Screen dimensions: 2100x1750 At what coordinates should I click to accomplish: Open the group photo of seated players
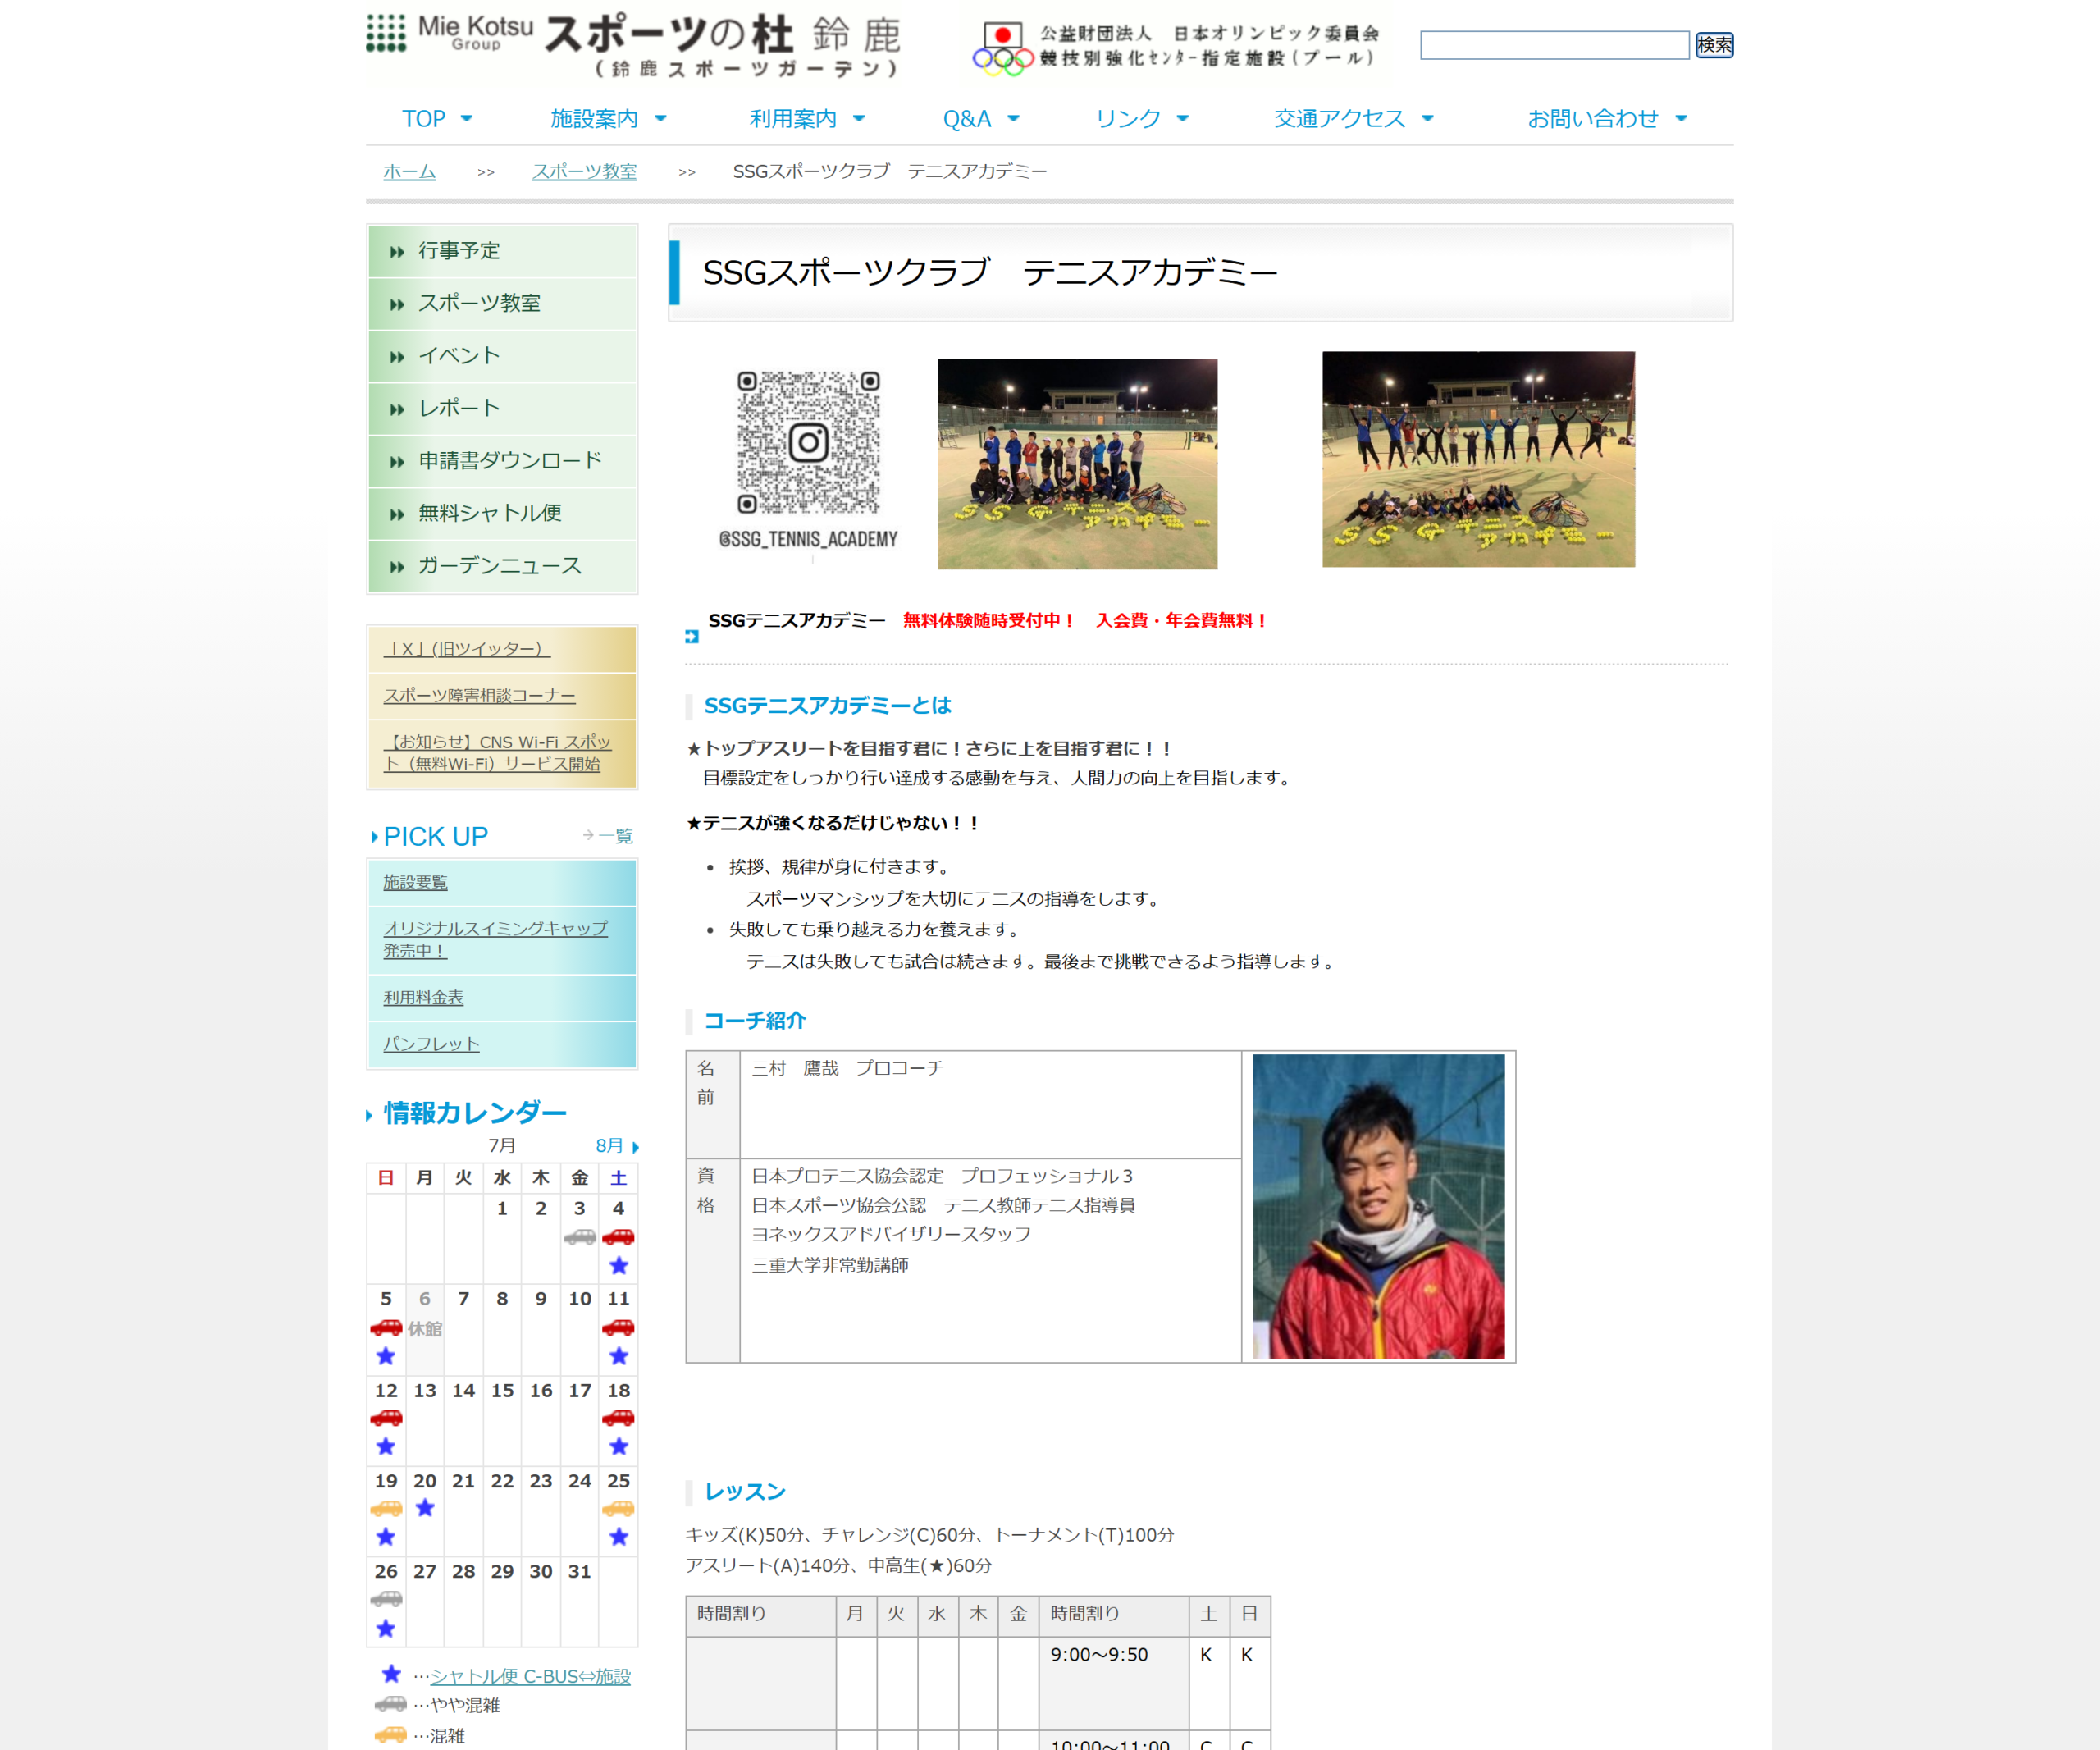click(1077, 464)
